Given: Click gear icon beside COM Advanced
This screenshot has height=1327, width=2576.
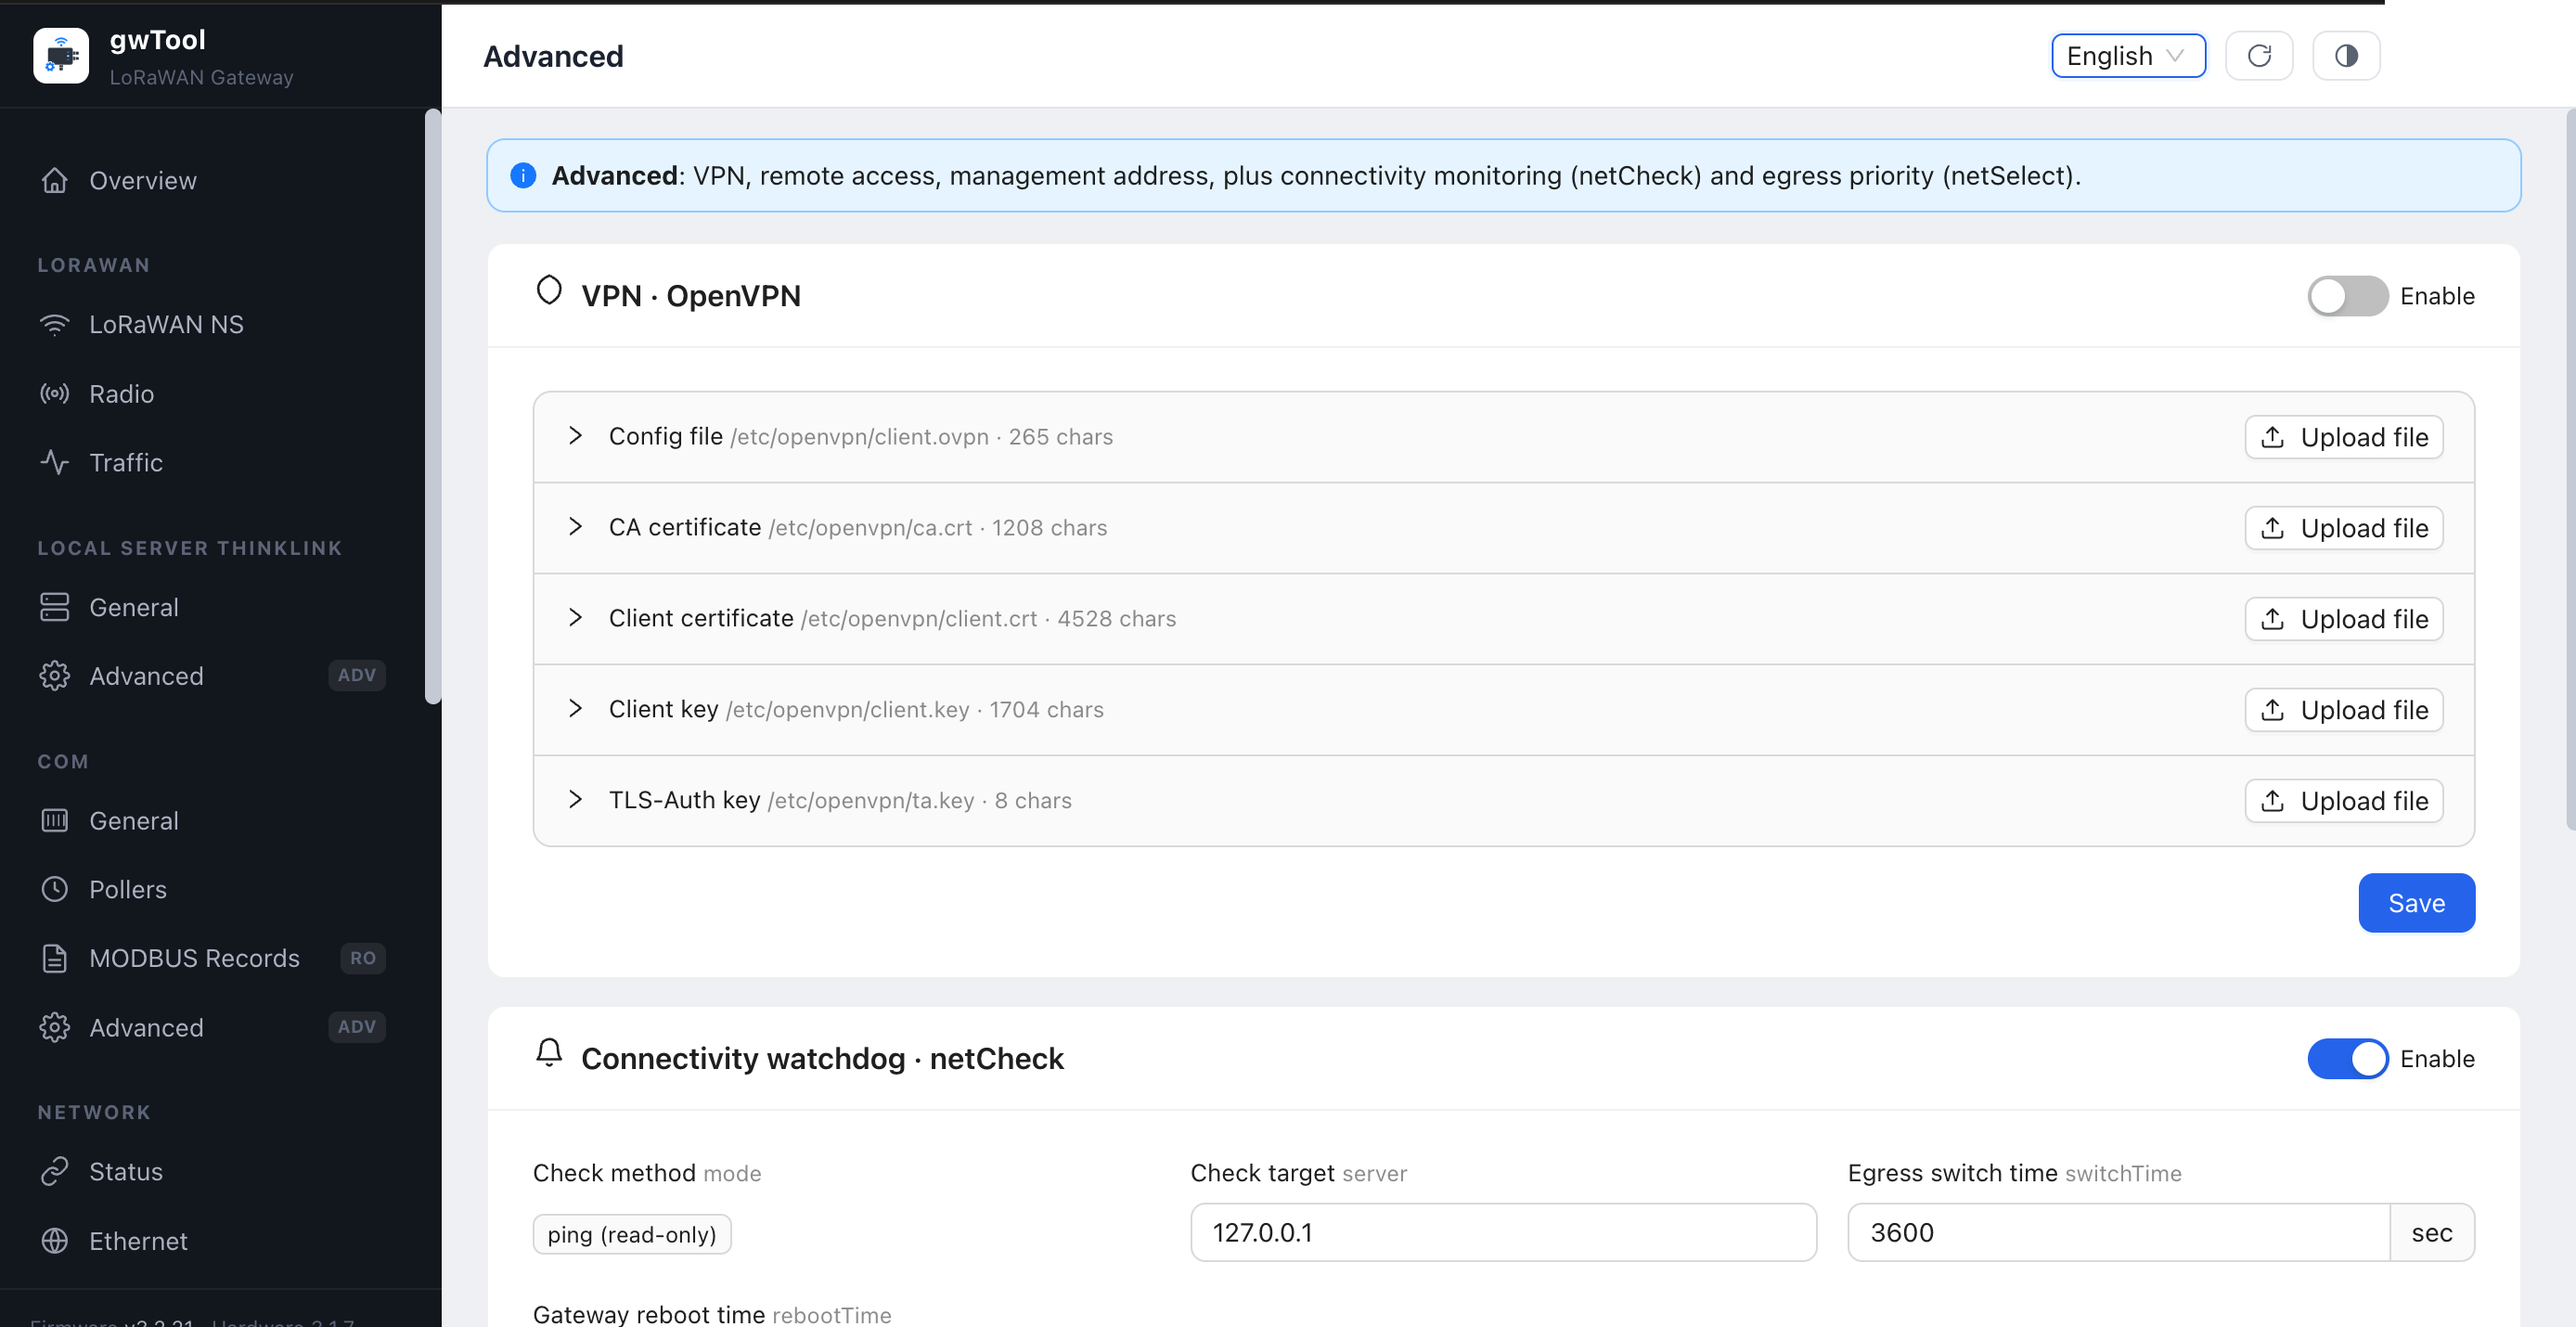Looking at the screenshot, I should point(55,1027).
